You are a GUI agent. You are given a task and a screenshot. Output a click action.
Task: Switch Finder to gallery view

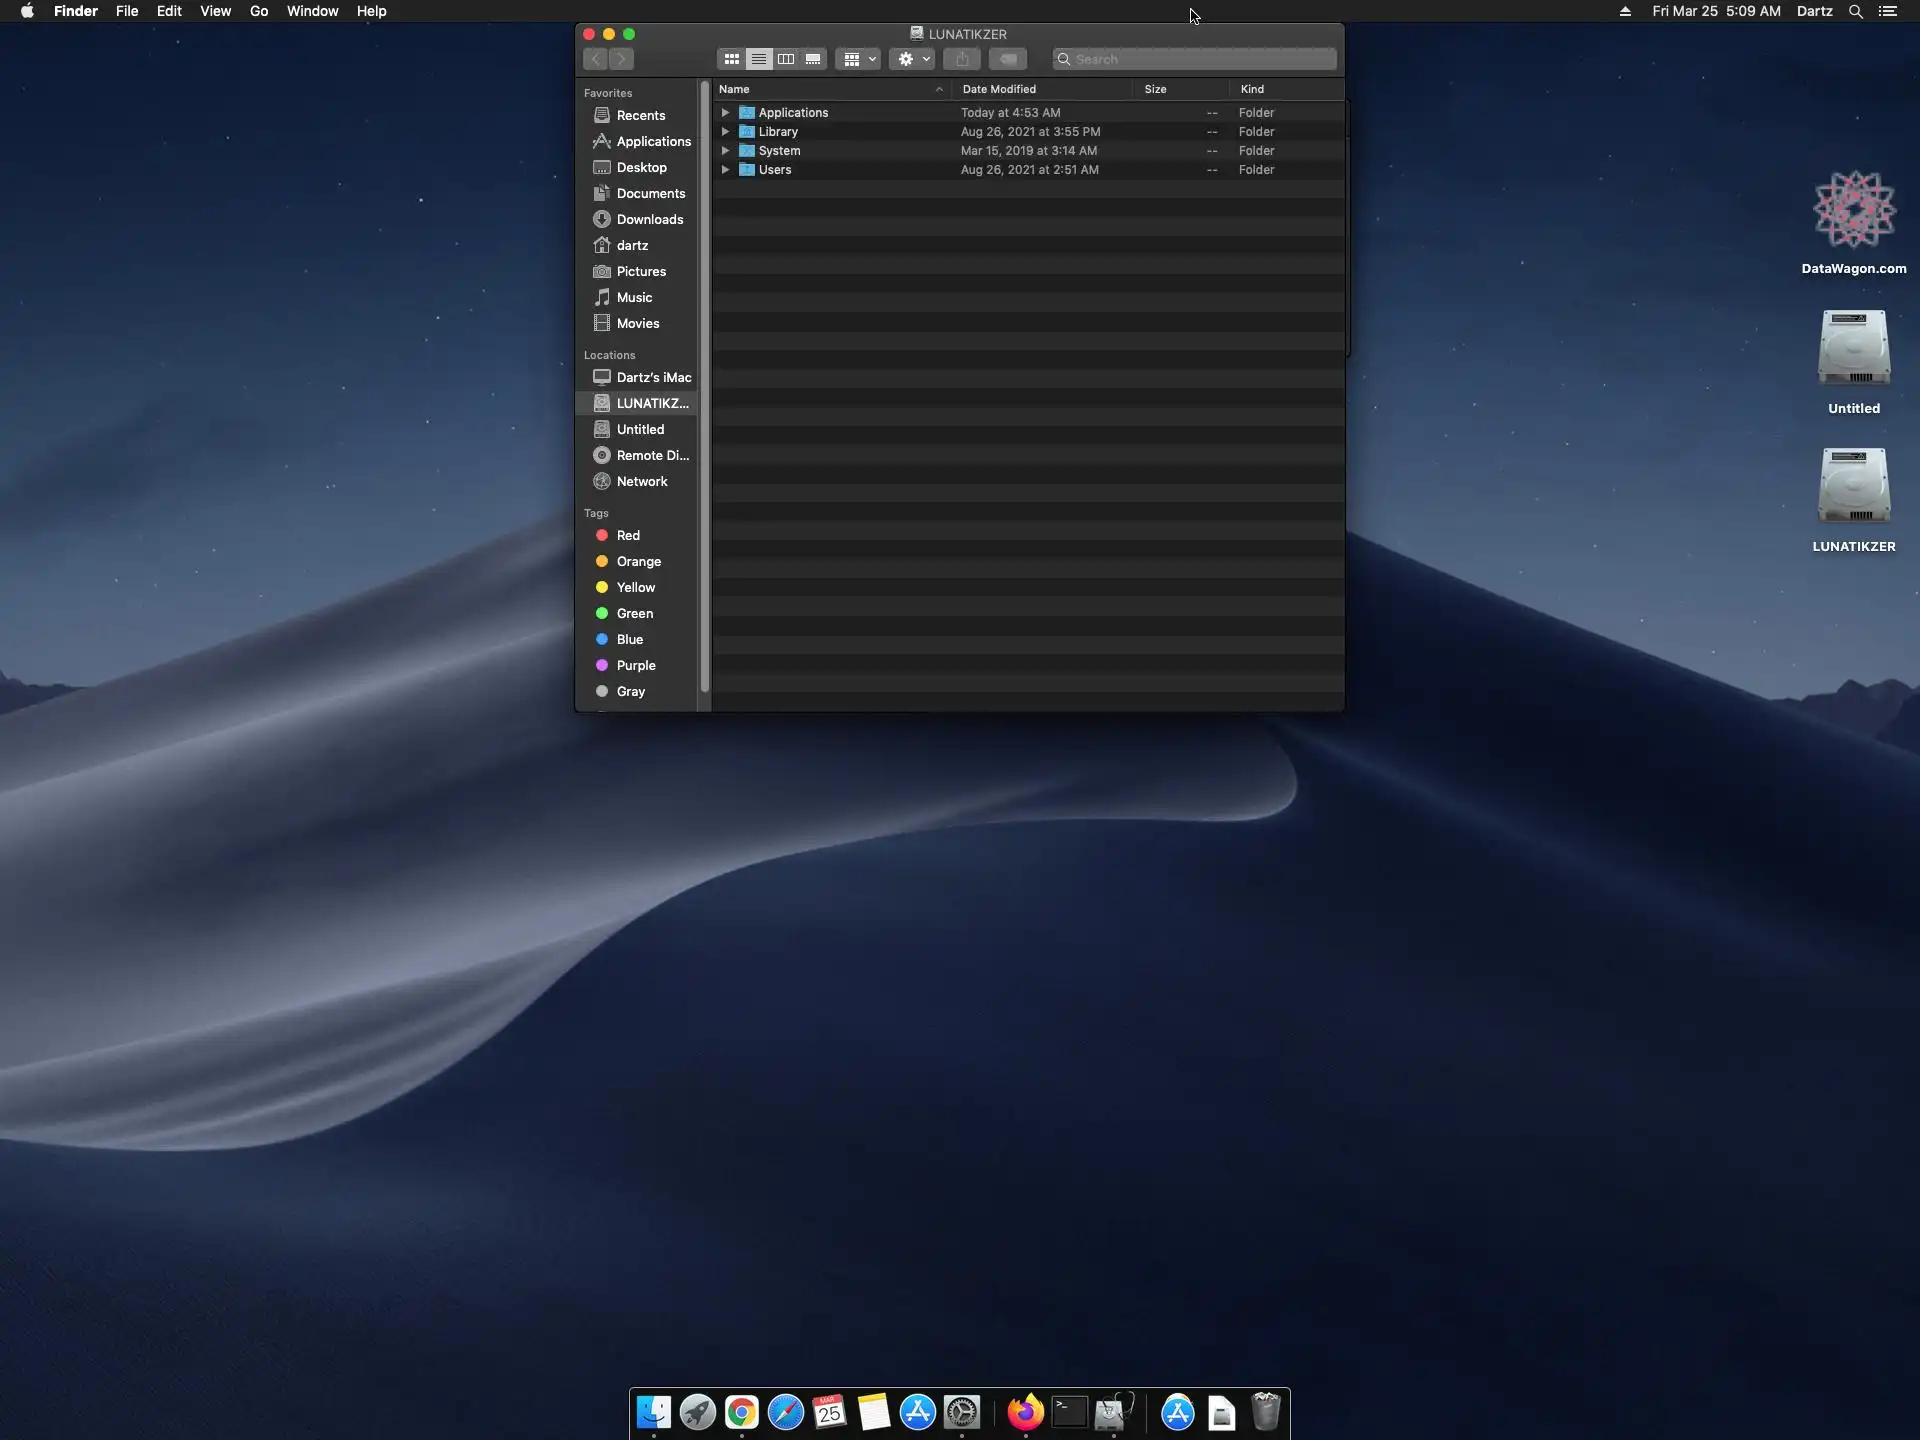click(813, 59)
